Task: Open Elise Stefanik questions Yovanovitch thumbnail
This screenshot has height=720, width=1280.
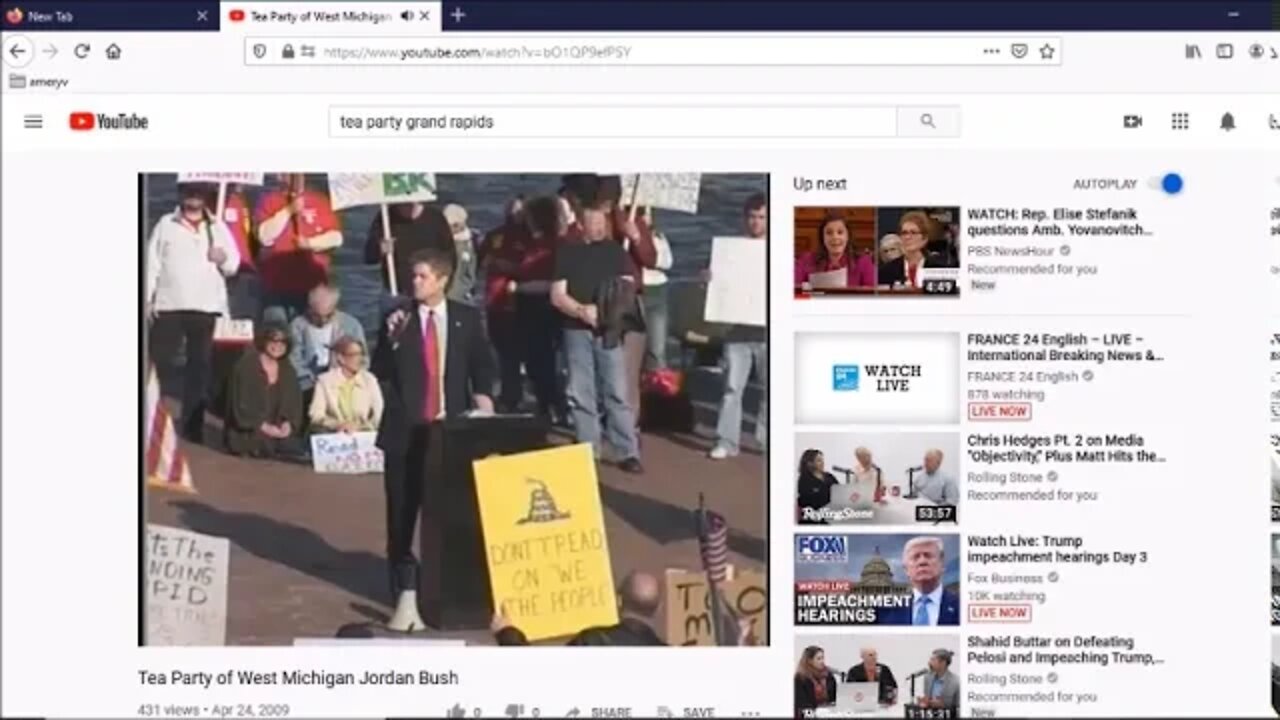Action: 877,252
